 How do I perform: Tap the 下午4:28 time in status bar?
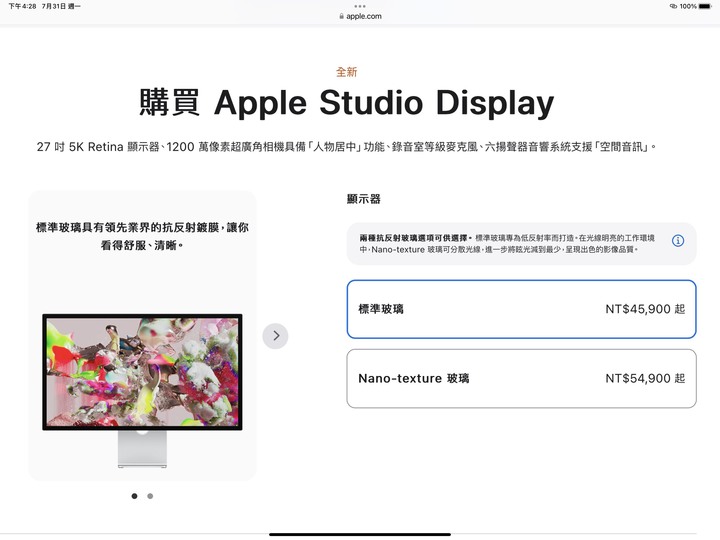pyautogui.click(x=22, y=6)
